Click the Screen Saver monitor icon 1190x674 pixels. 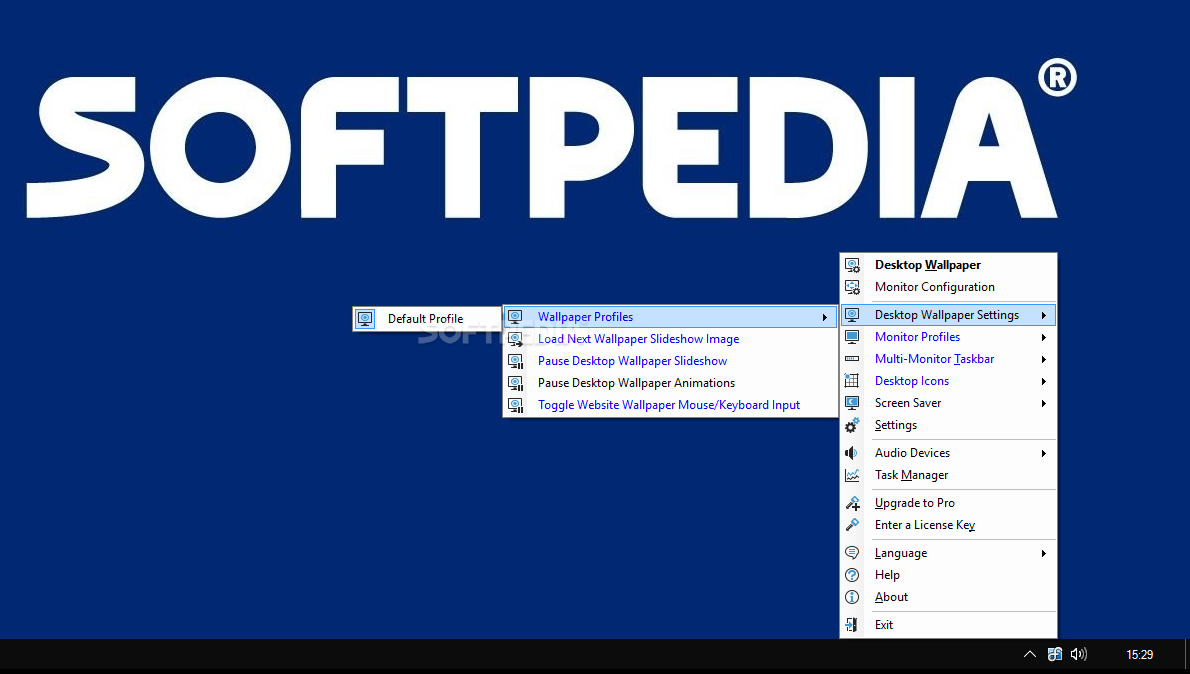tap(852, 403)
